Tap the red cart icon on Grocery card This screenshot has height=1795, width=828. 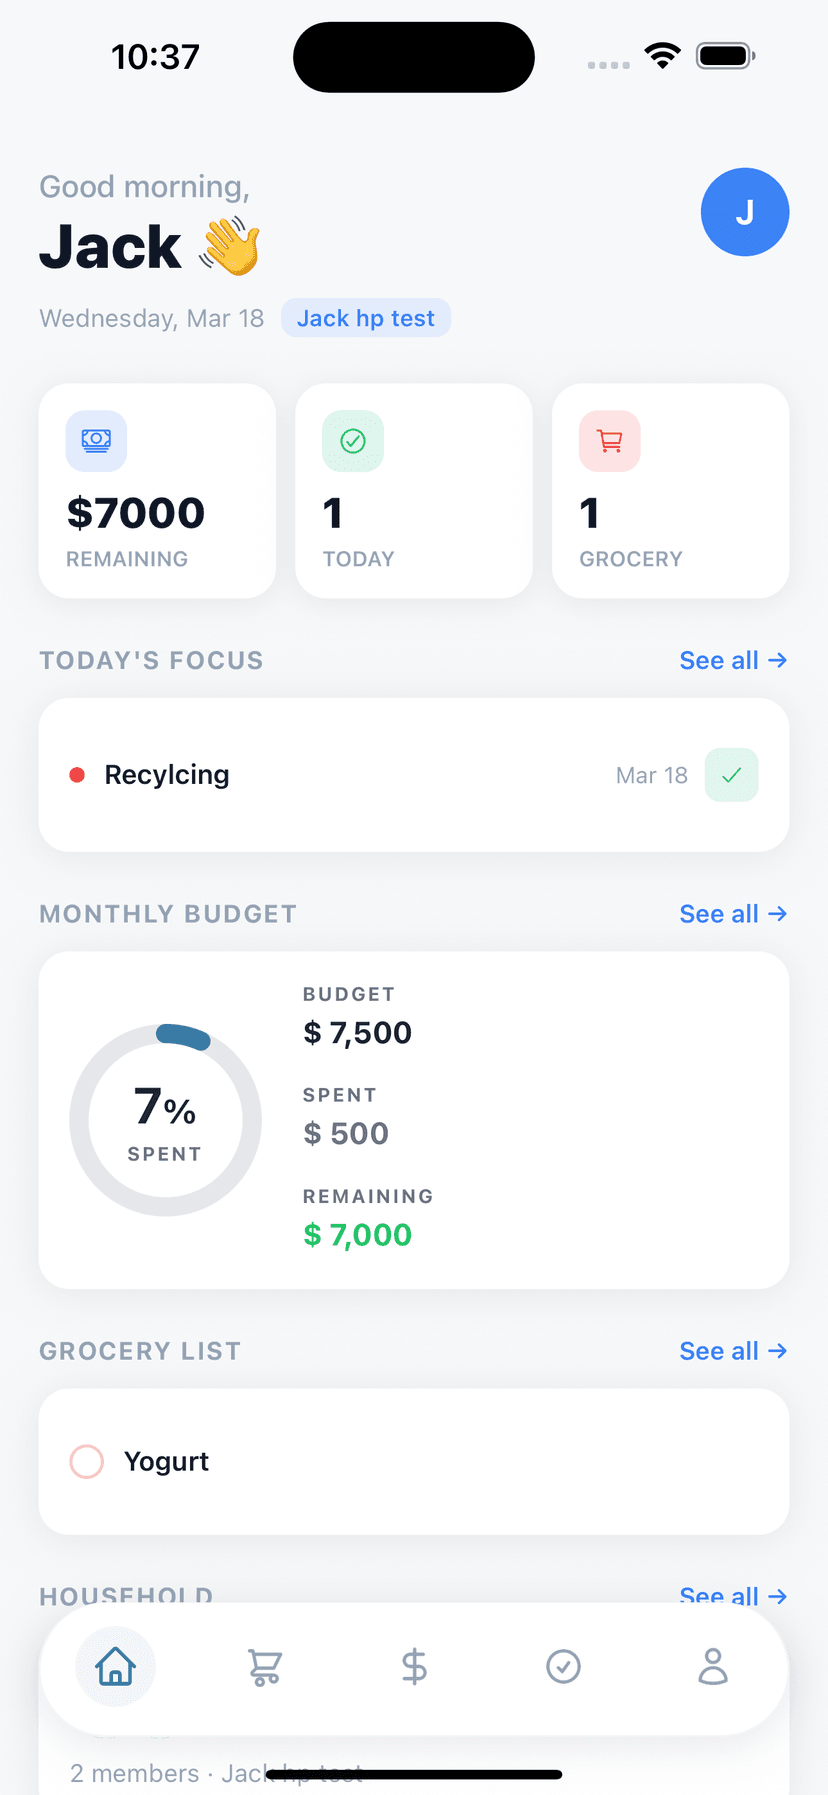(609, 441)
